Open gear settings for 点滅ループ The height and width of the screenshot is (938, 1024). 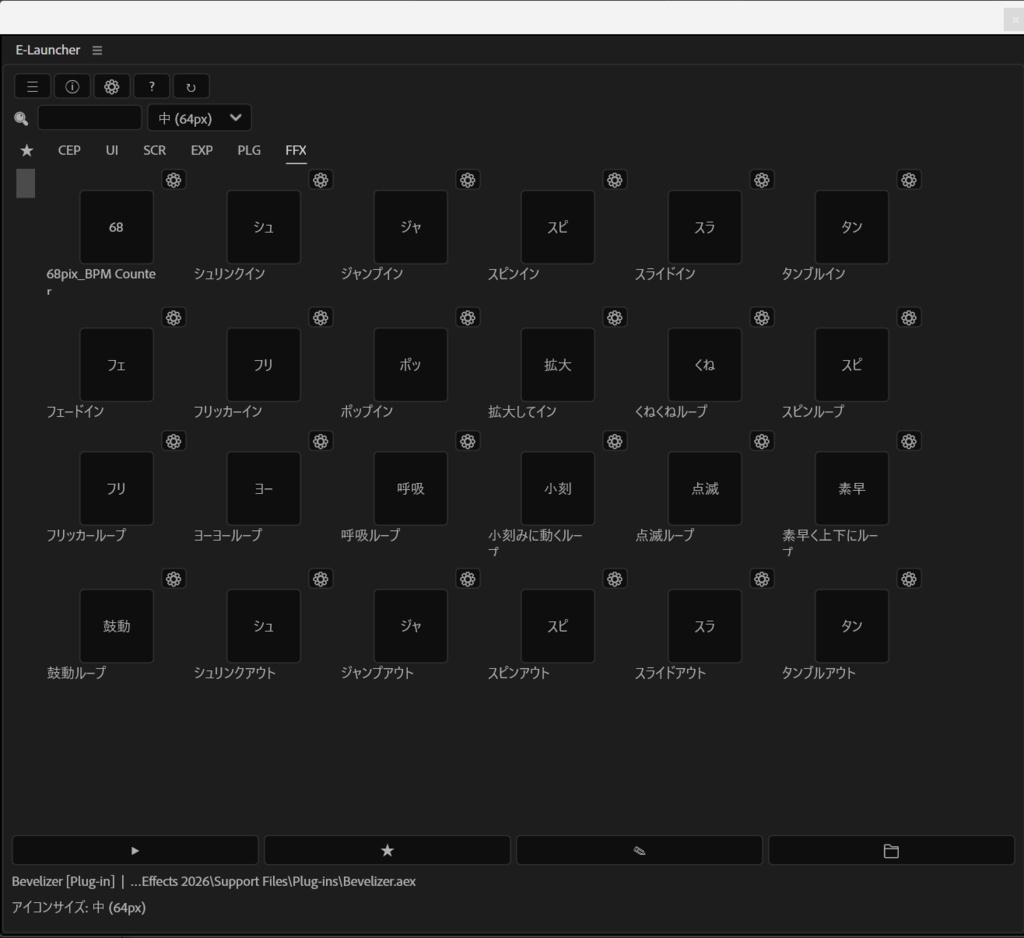[x=762, y=442]
